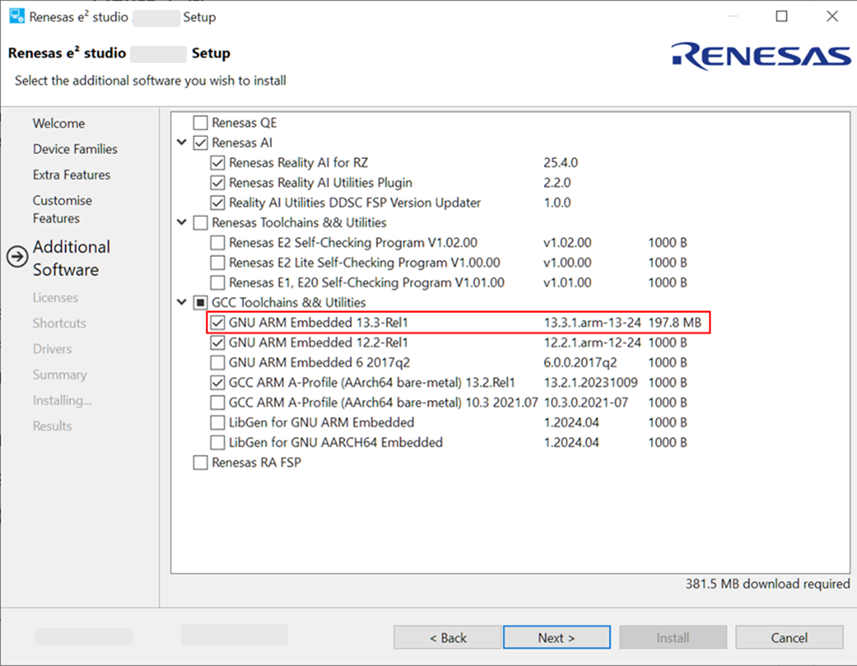Collapse Renesas Toolchains && Utilities group
The width and height of the screenshot is (857, 666).
pyautogui.click(x=182, y=222)
